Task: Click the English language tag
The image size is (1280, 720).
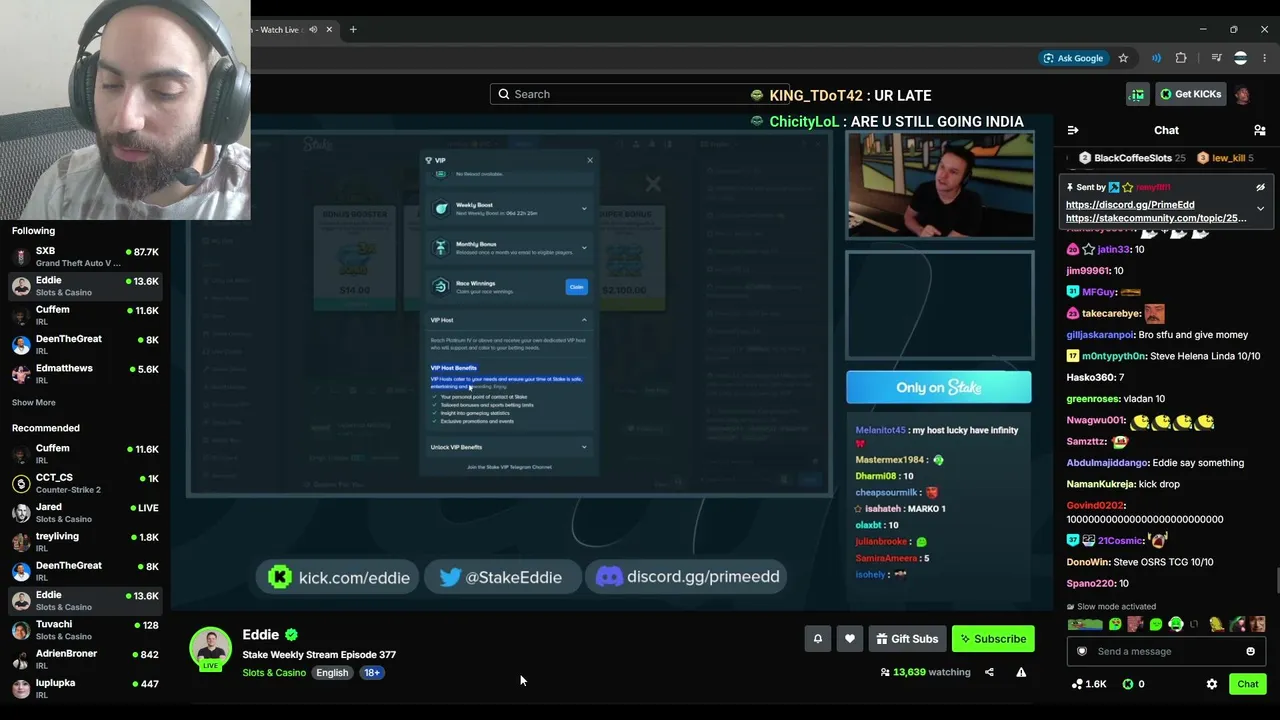Action: tap(332, 673)
